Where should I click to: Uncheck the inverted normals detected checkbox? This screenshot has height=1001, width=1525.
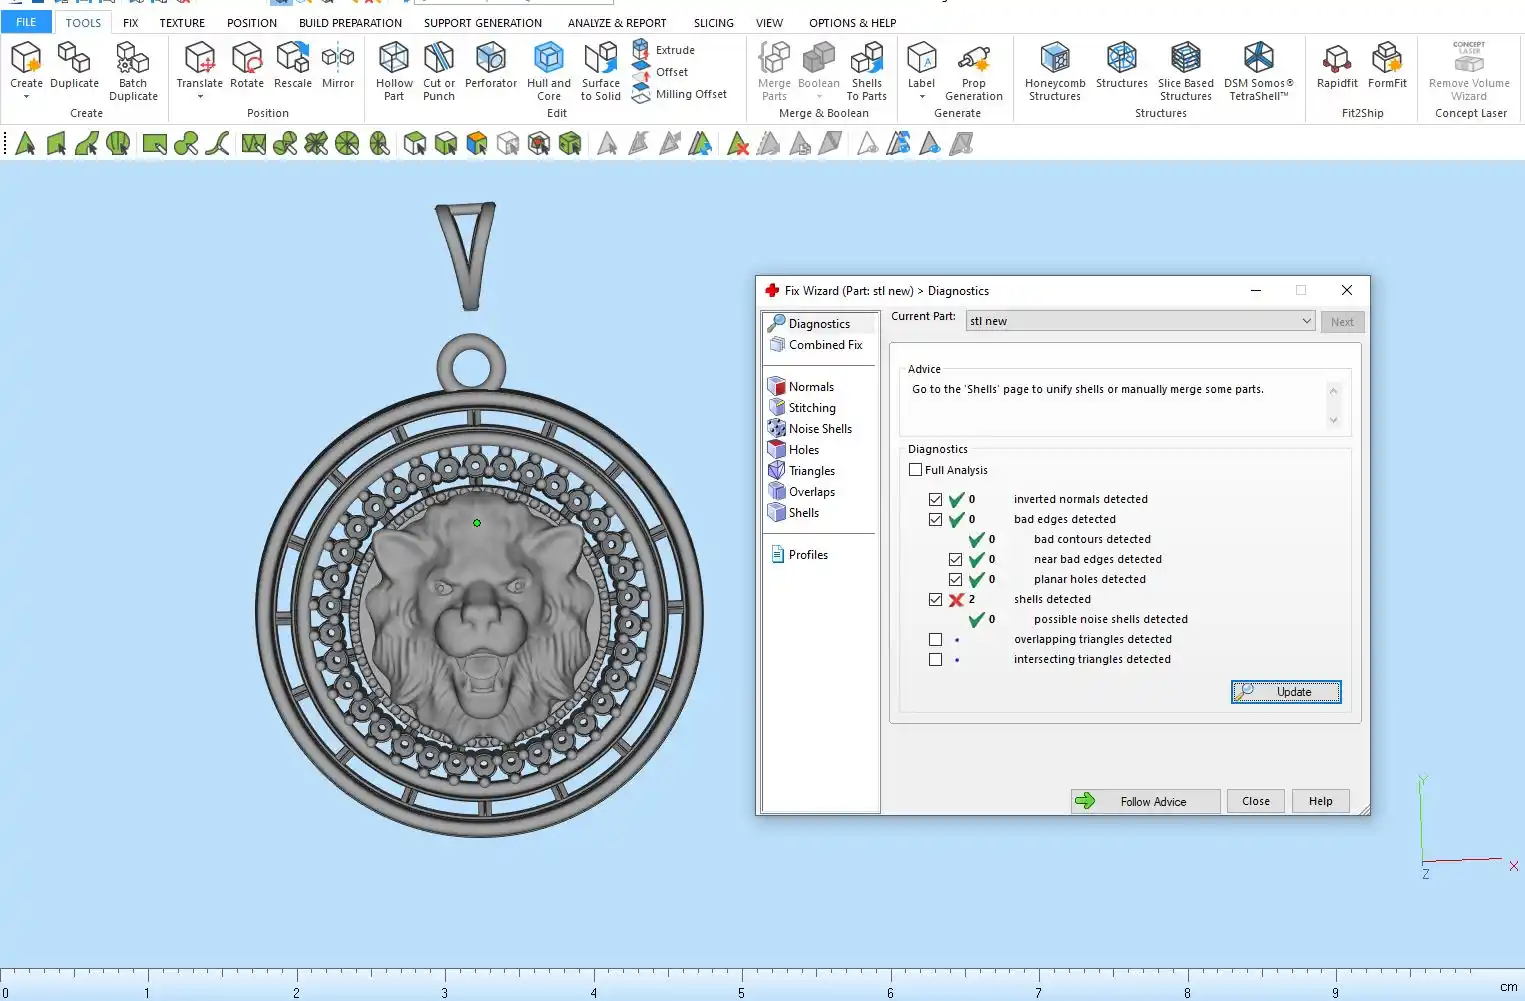point(935,500)
